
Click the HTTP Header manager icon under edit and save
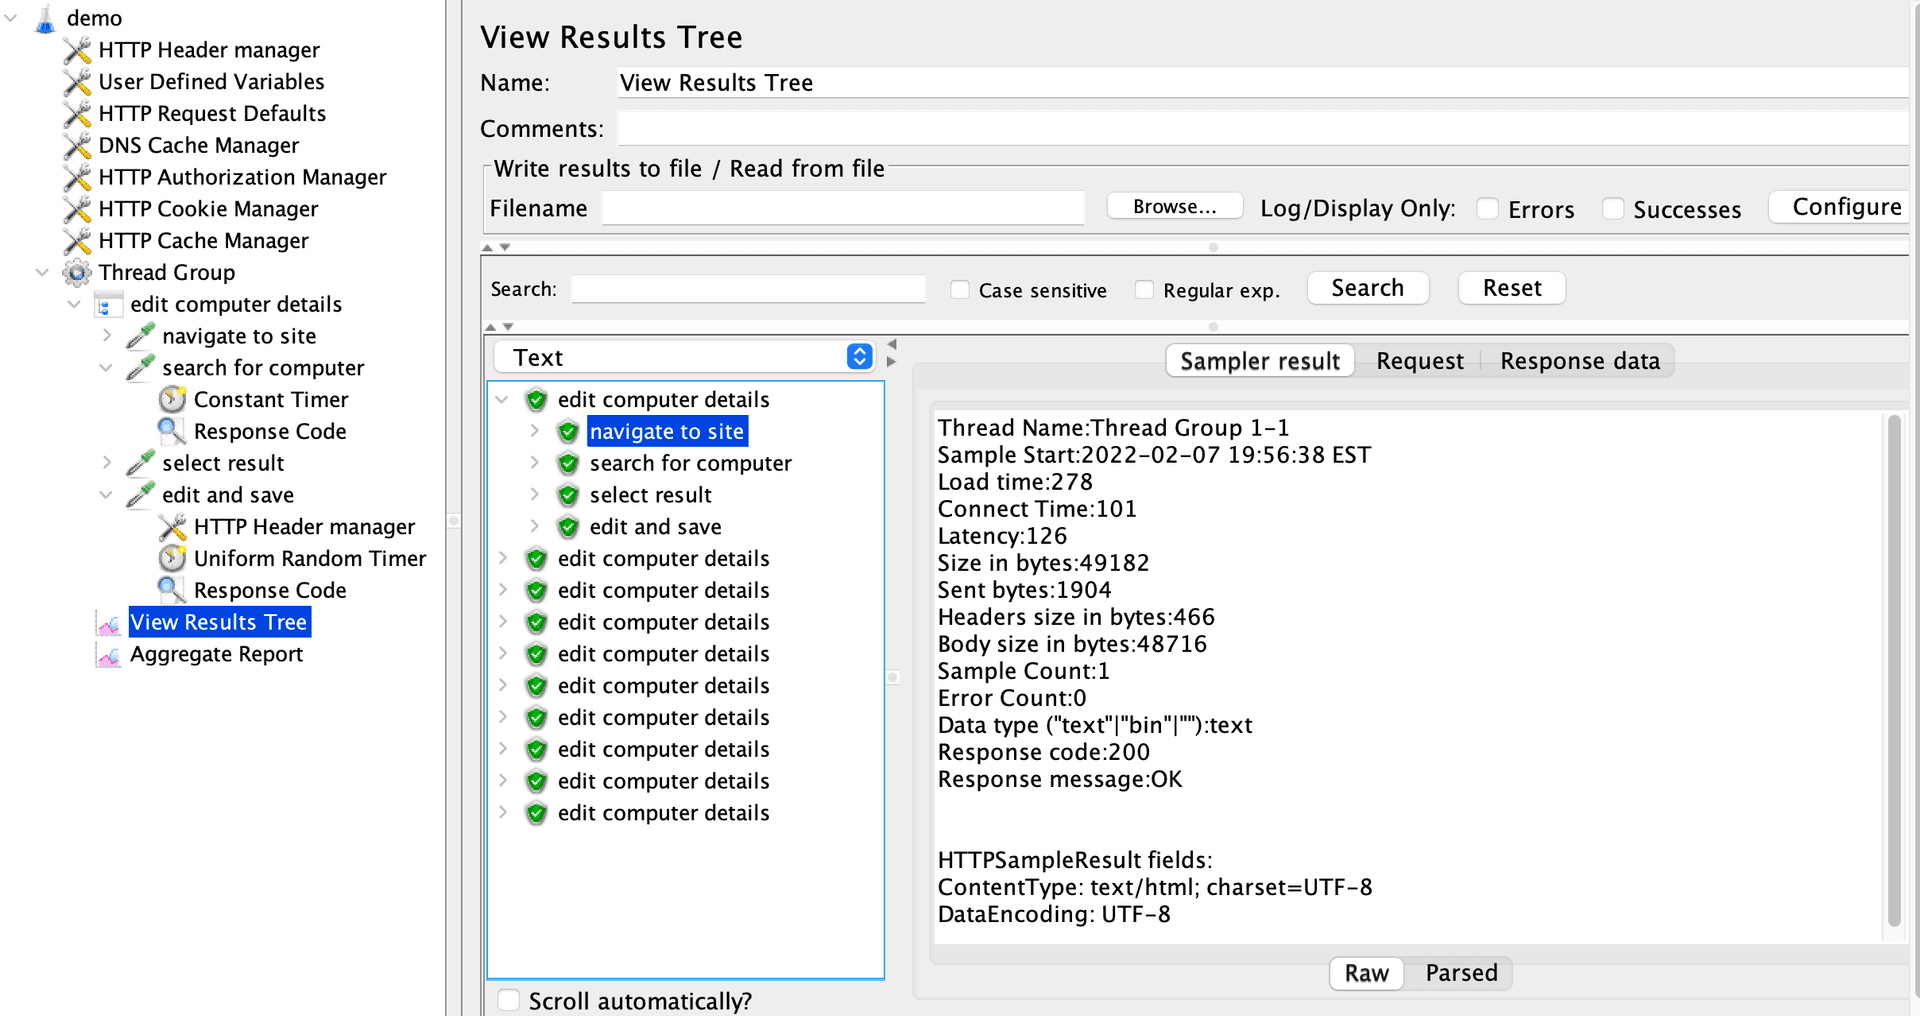point(172,527)
